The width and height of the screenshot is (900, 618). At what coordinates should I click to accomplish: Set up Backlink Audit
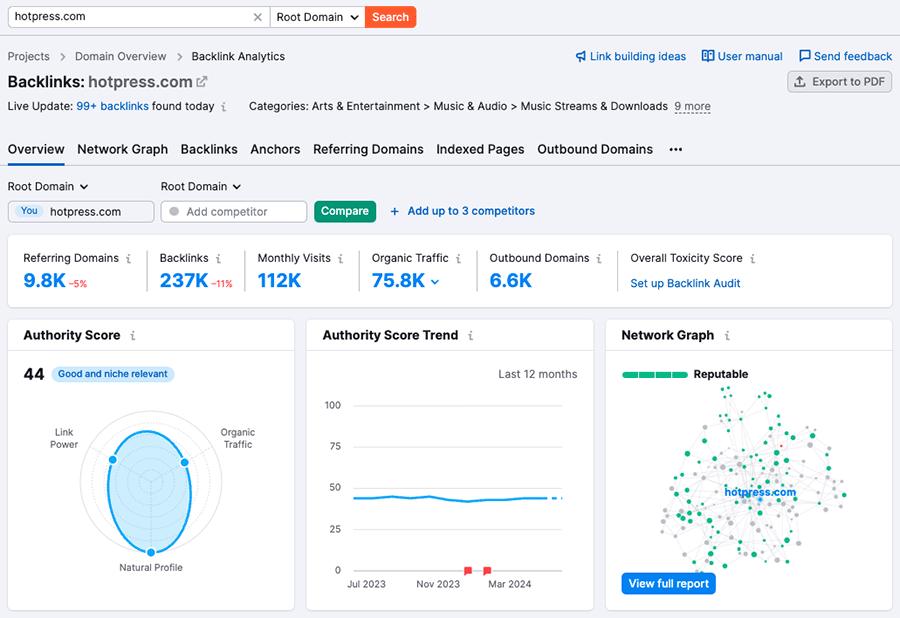coord(685,283)
